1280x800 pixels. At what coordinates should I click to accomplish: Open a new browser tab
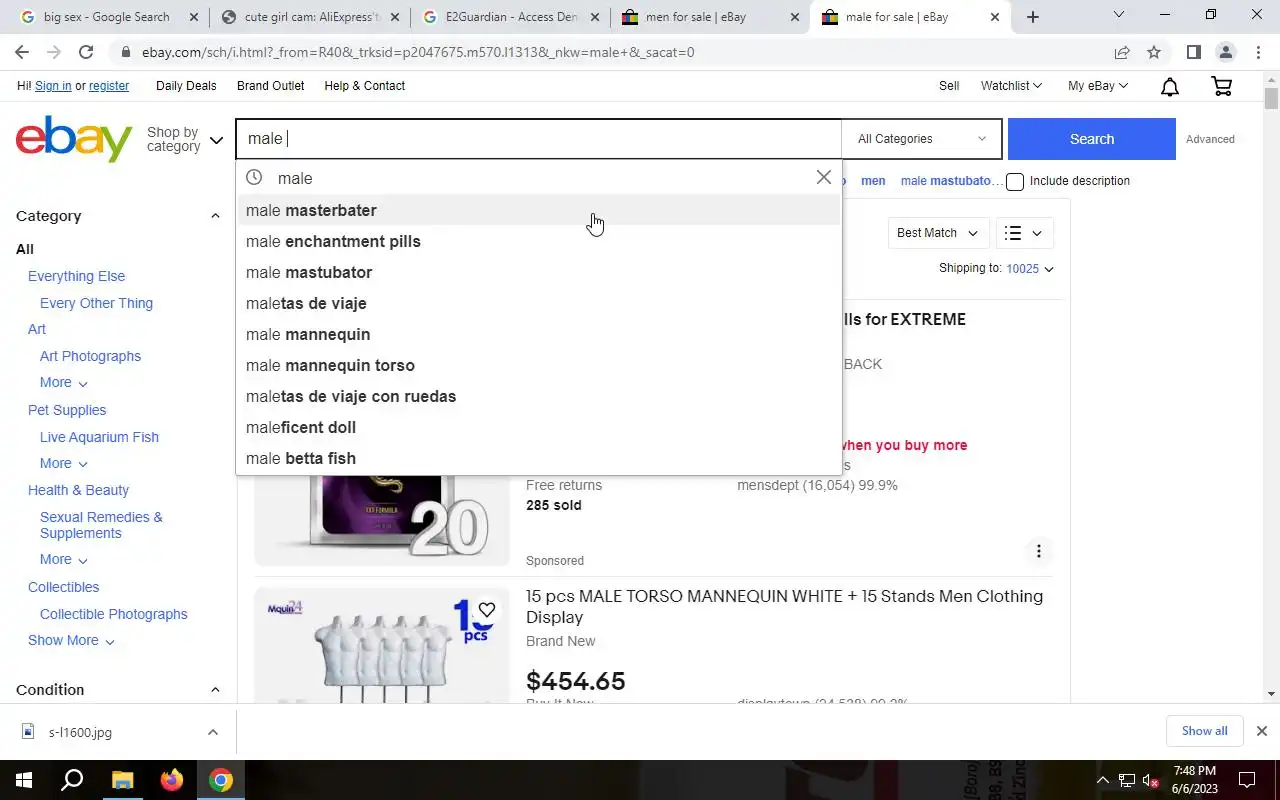[1033, 17]
